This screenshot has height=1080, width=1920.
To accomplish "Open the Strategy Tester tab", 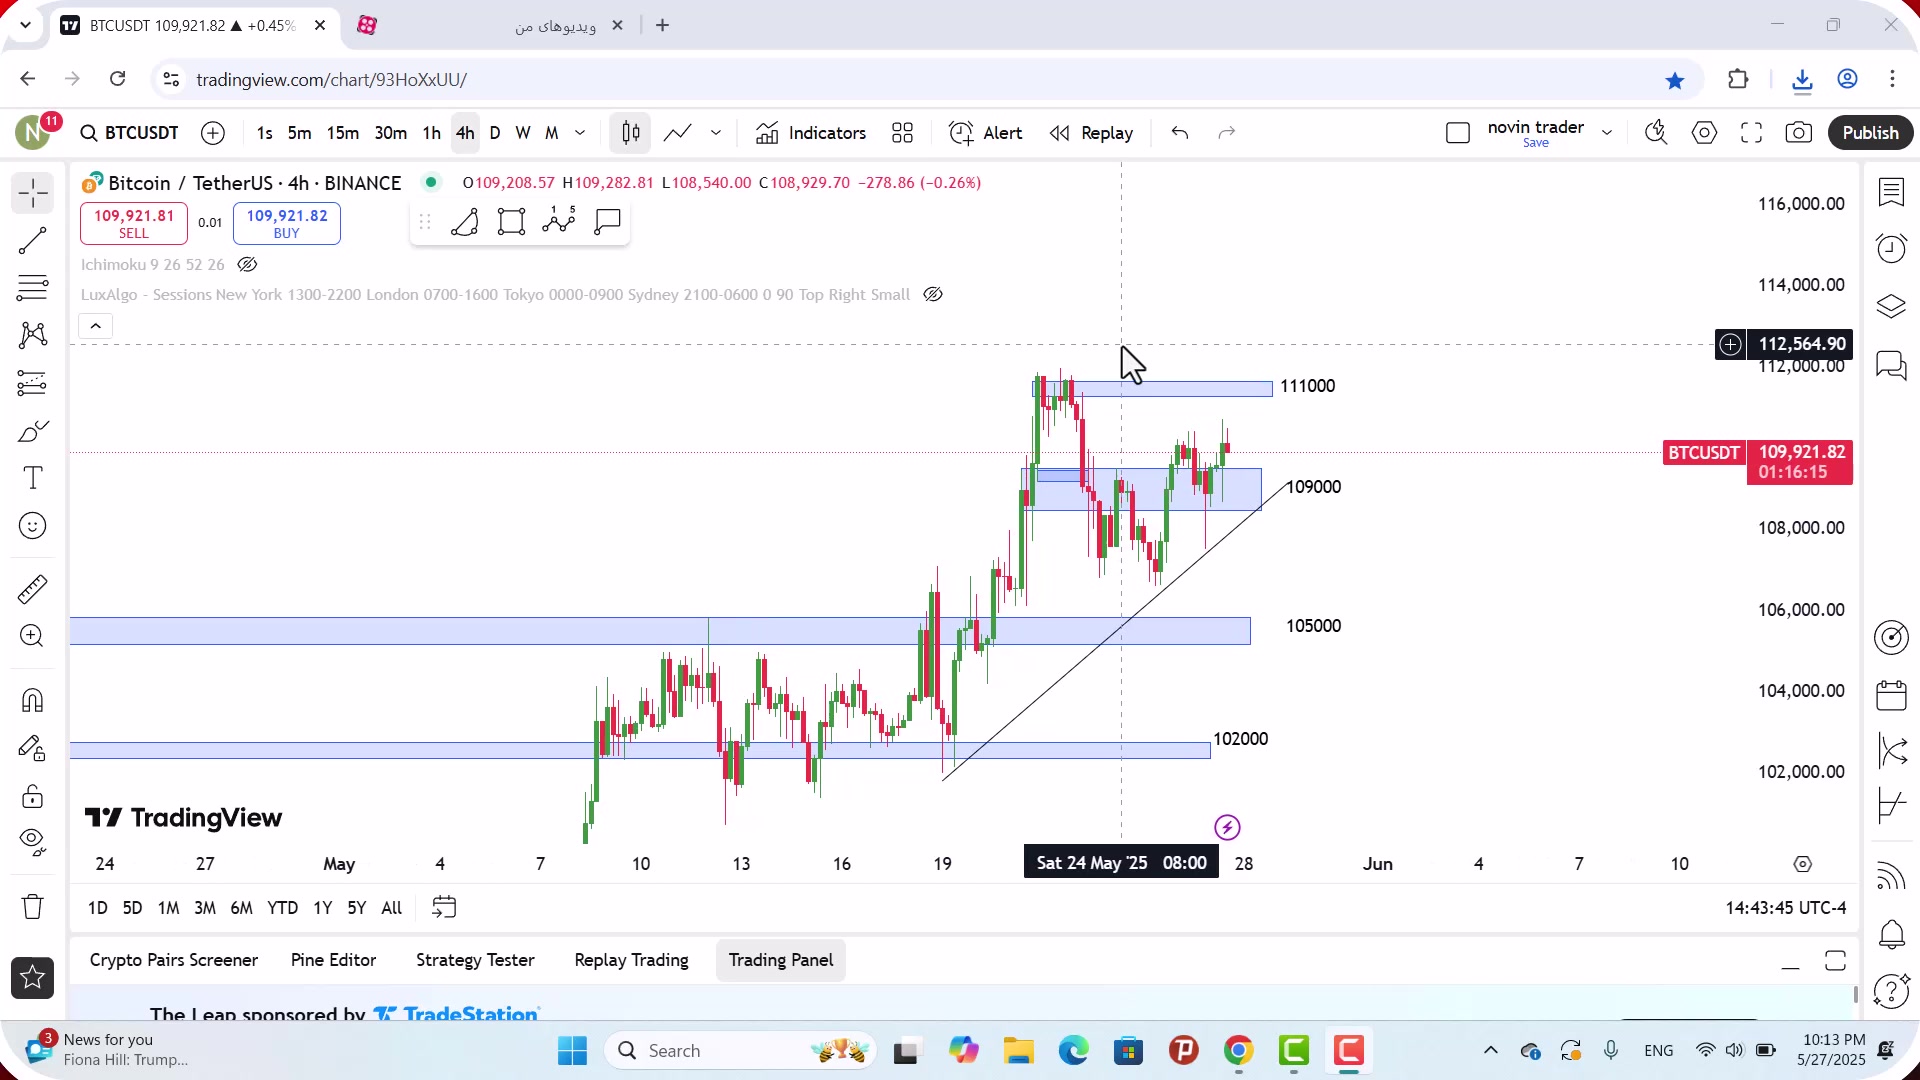I will [475, 960].
